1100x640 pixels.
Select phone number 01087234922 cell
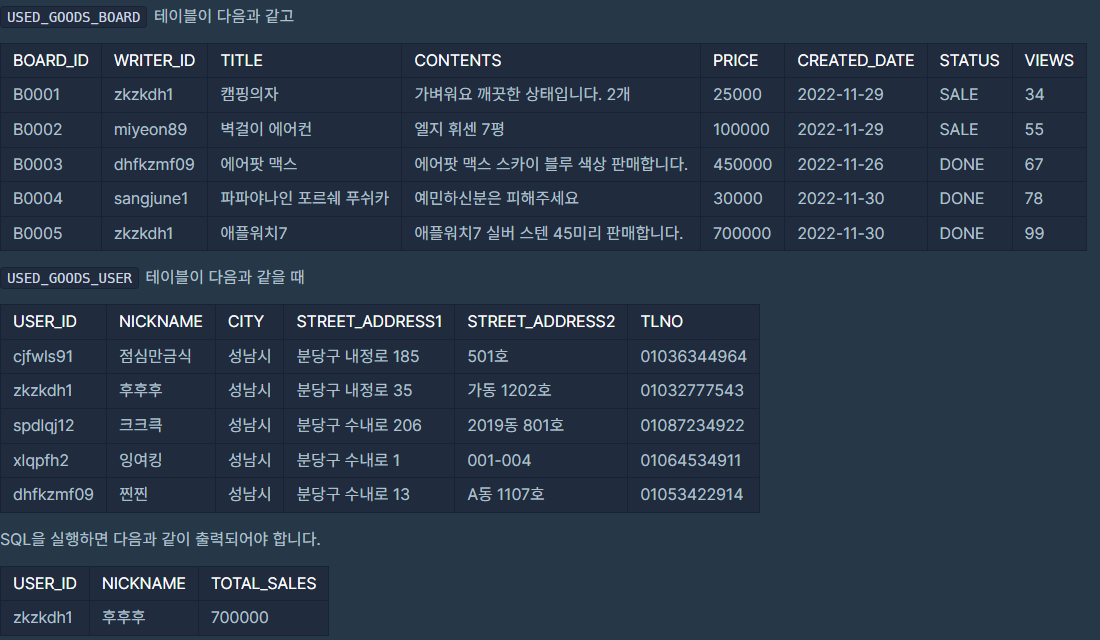[x=693, y=425]
